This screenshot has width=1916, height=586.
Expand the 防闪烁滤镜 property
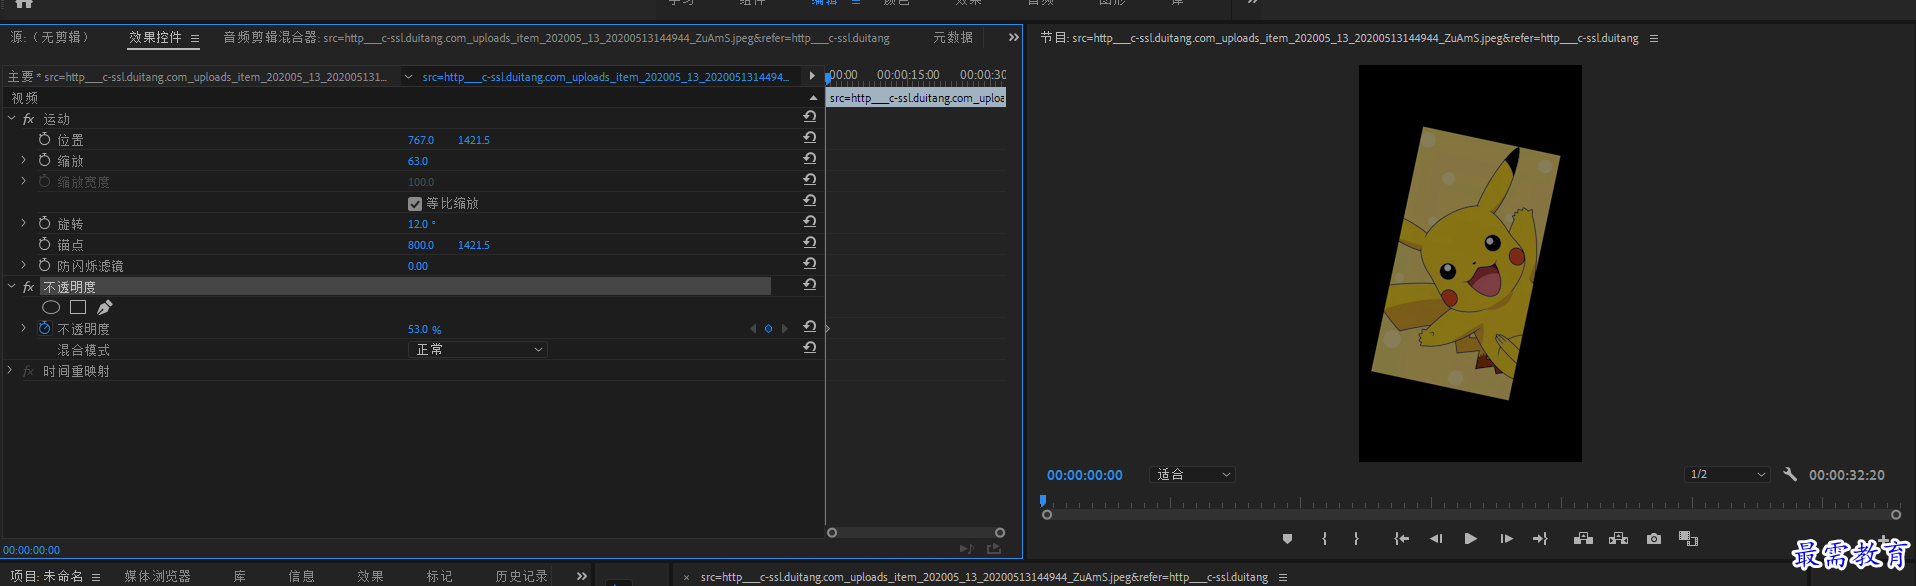tap(23, 265)
